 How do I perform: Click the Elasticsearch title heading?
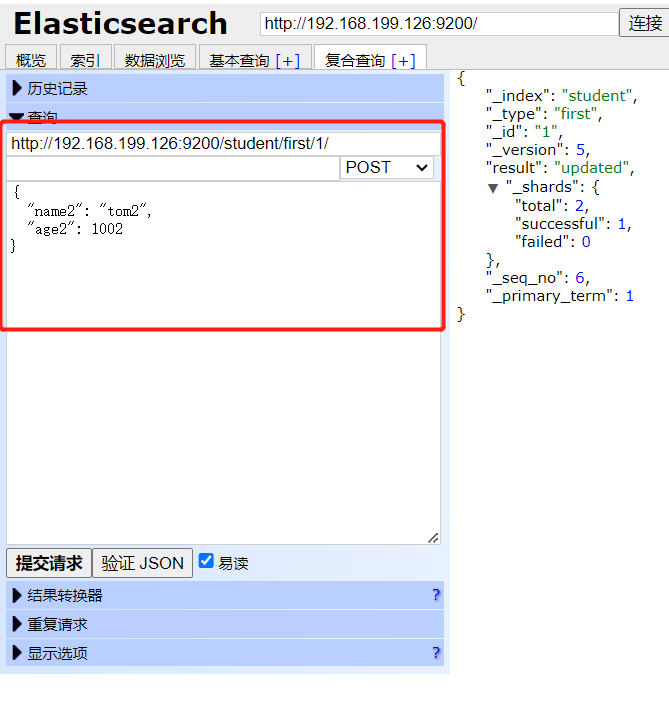click(x=120, y=23)
